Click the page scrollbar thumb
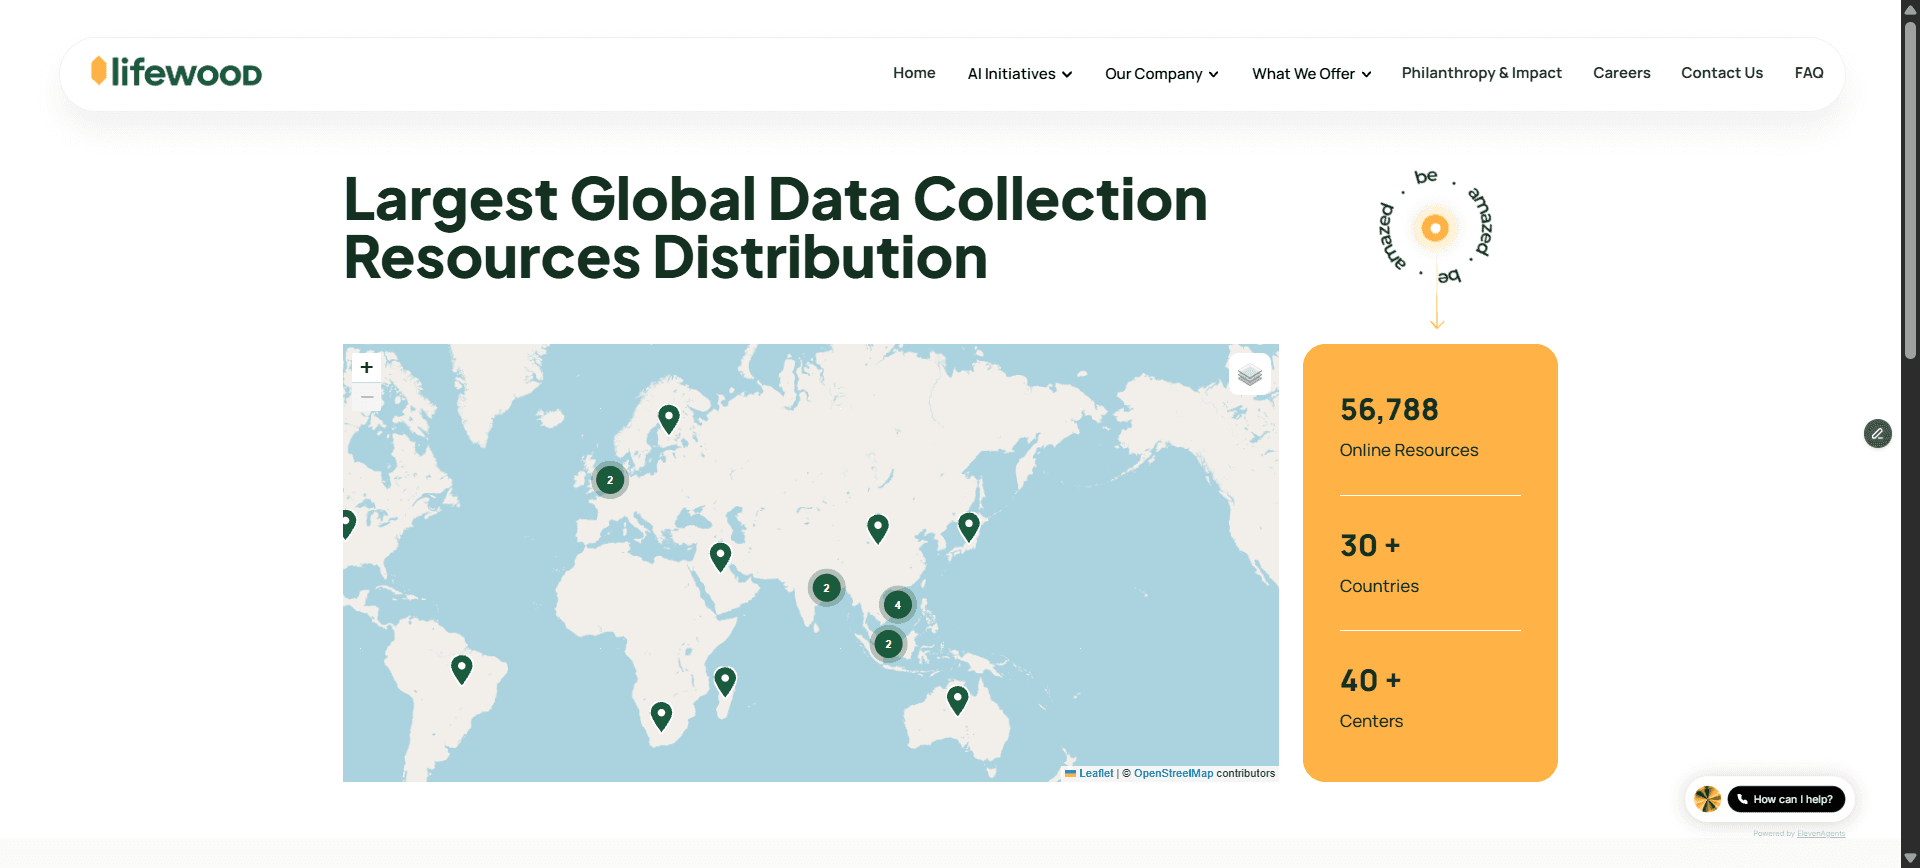Screen dimensions: 1920x868 click(x=1911, y=190)
